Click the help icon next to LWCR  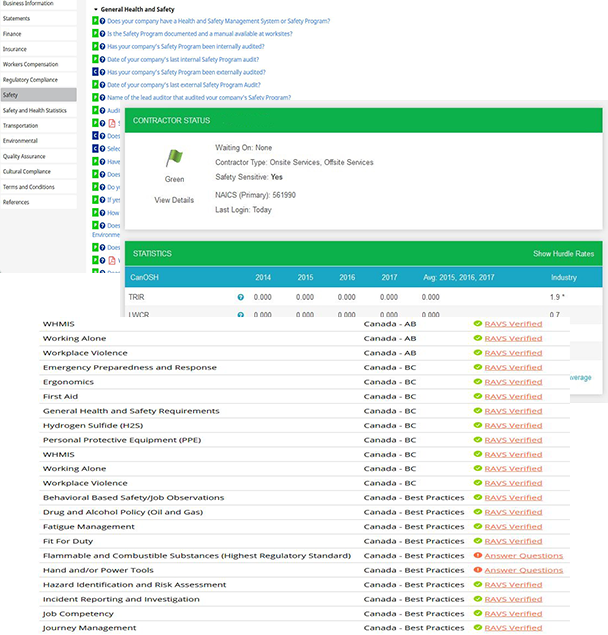(241, 316)
